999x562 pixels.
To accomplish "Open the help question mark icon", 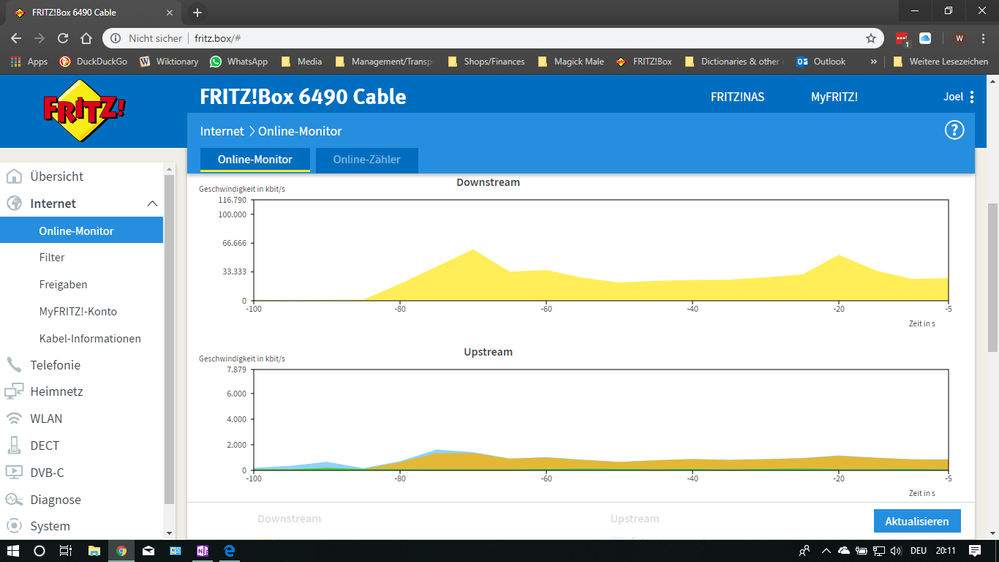I will [954, 131].
